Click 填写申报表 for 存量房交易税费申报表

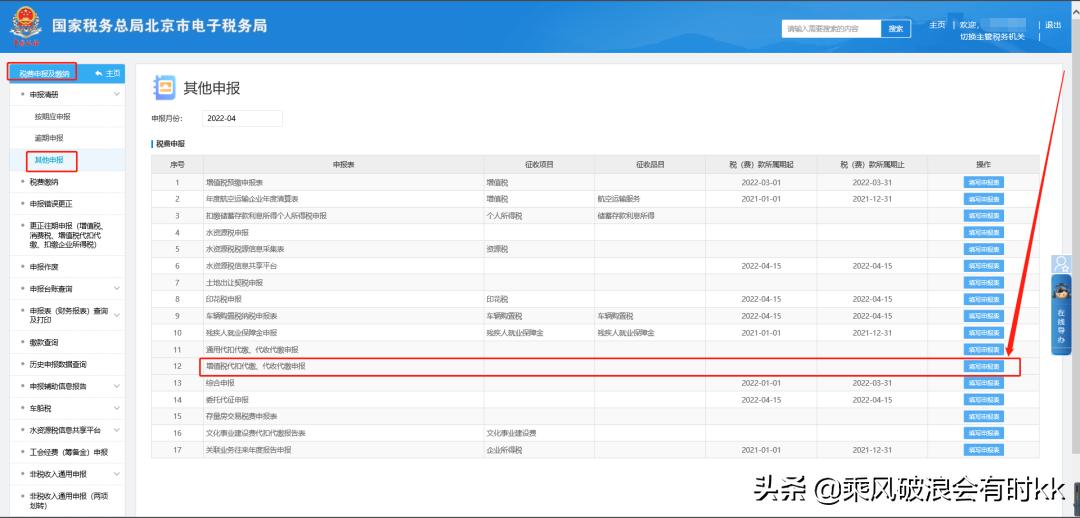984,416
